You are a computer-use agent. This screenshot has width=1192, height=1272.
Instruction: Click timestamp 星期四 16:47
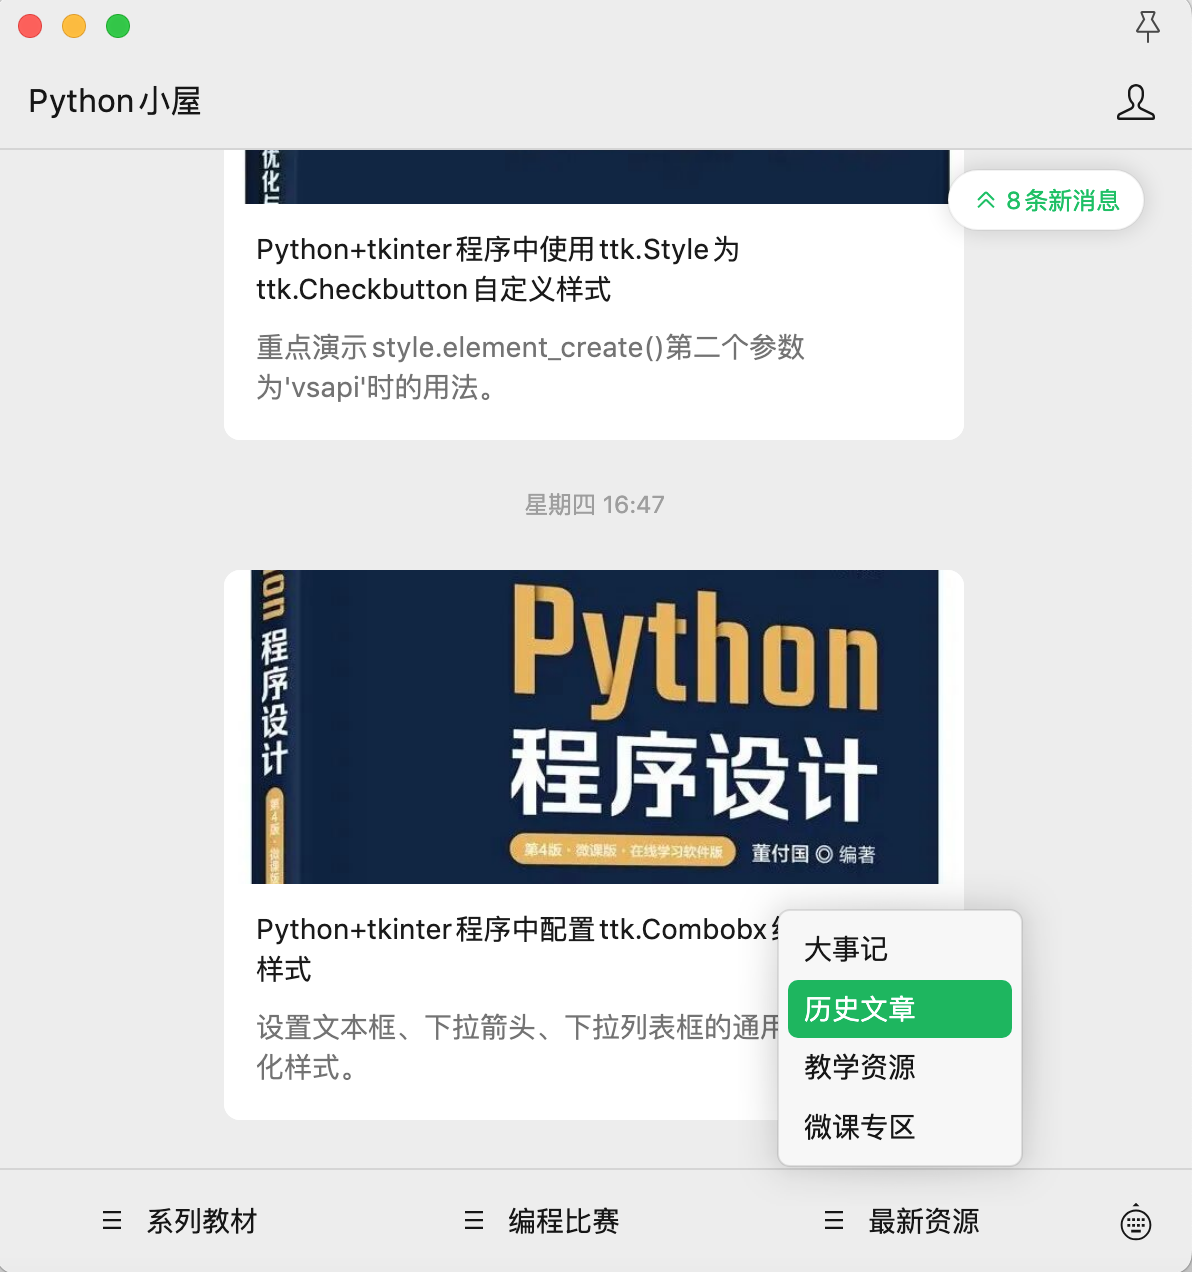(595, 505)
